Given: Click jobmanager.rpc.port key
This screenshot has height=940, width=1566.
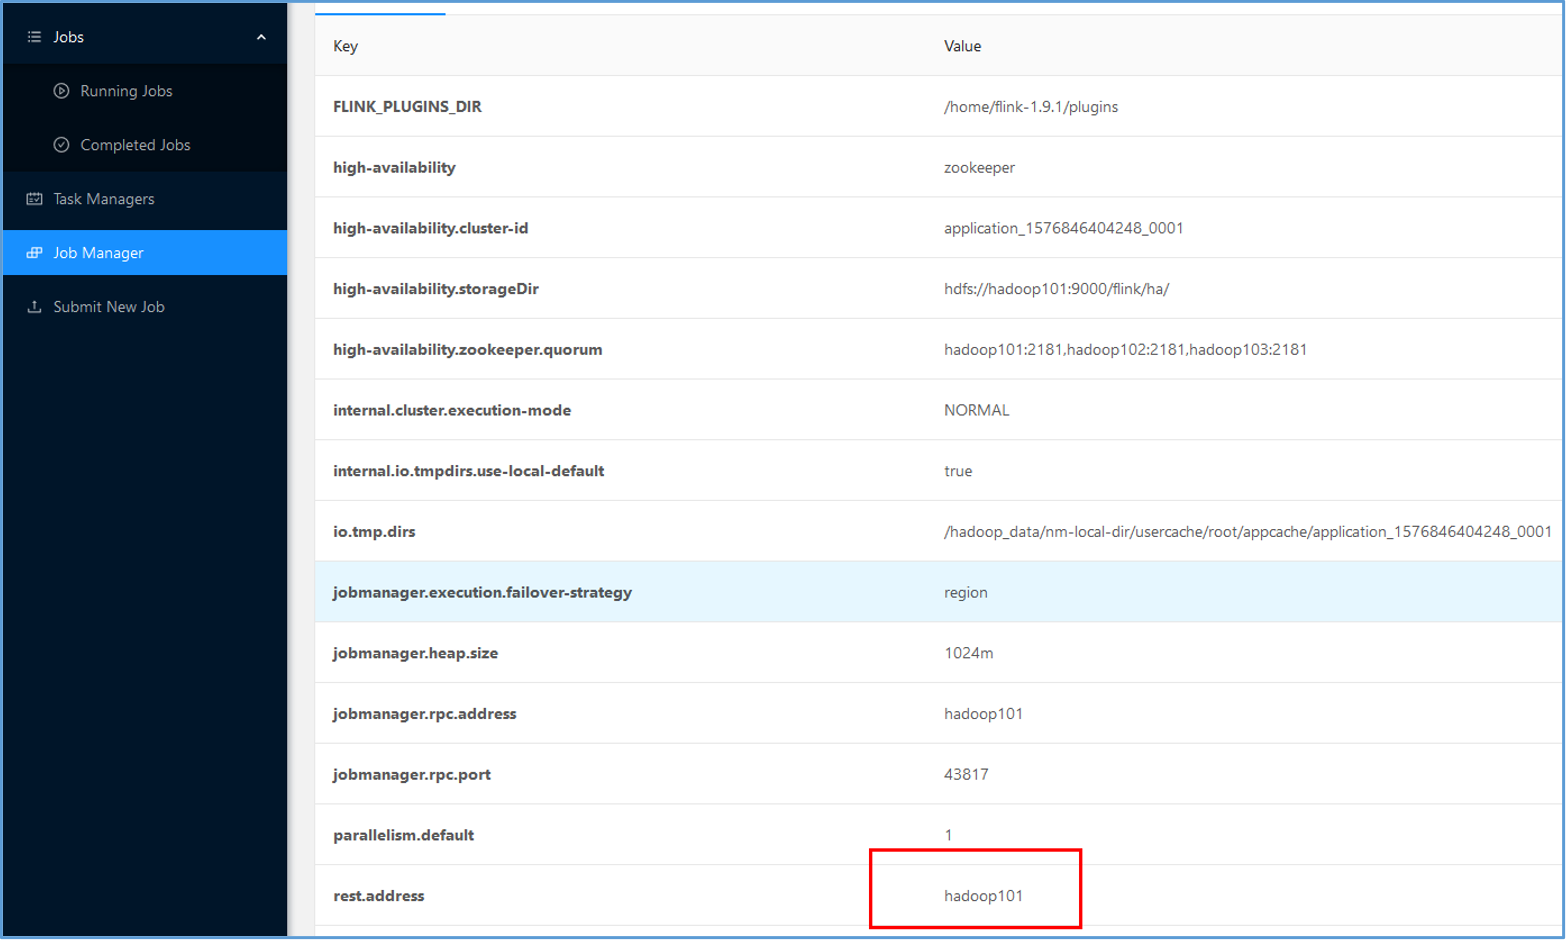Looking at the screenshot, I should coord(411,774).
